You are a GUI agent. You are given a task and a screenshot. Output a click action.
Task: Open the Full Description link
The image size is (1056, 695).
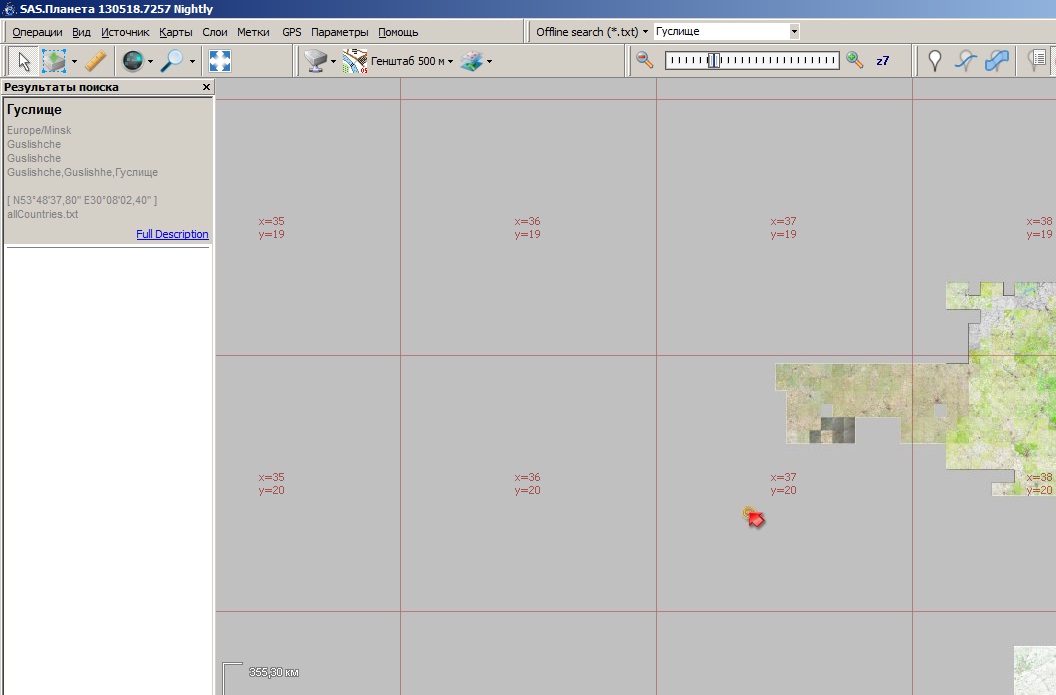(x=172, y=234)
